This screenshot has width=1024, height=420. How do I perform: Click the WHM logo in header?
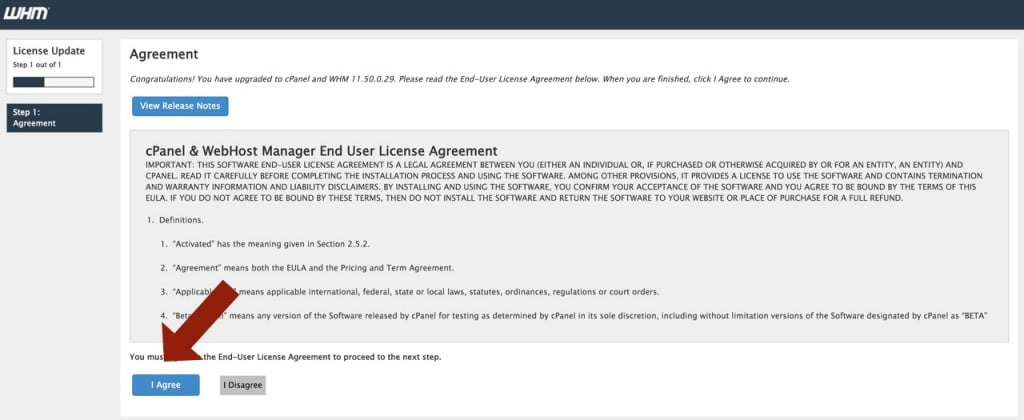(26, 13)
